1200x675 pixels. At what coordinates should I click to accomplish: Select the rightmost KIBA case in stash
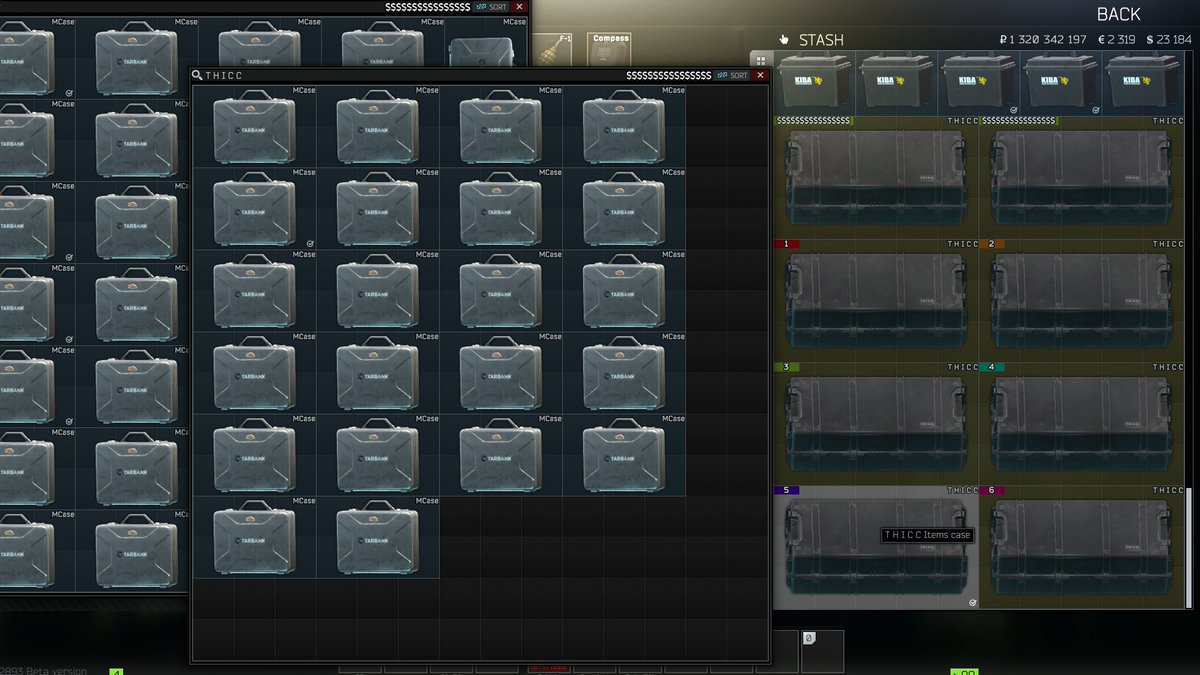tap(1143, 83)
